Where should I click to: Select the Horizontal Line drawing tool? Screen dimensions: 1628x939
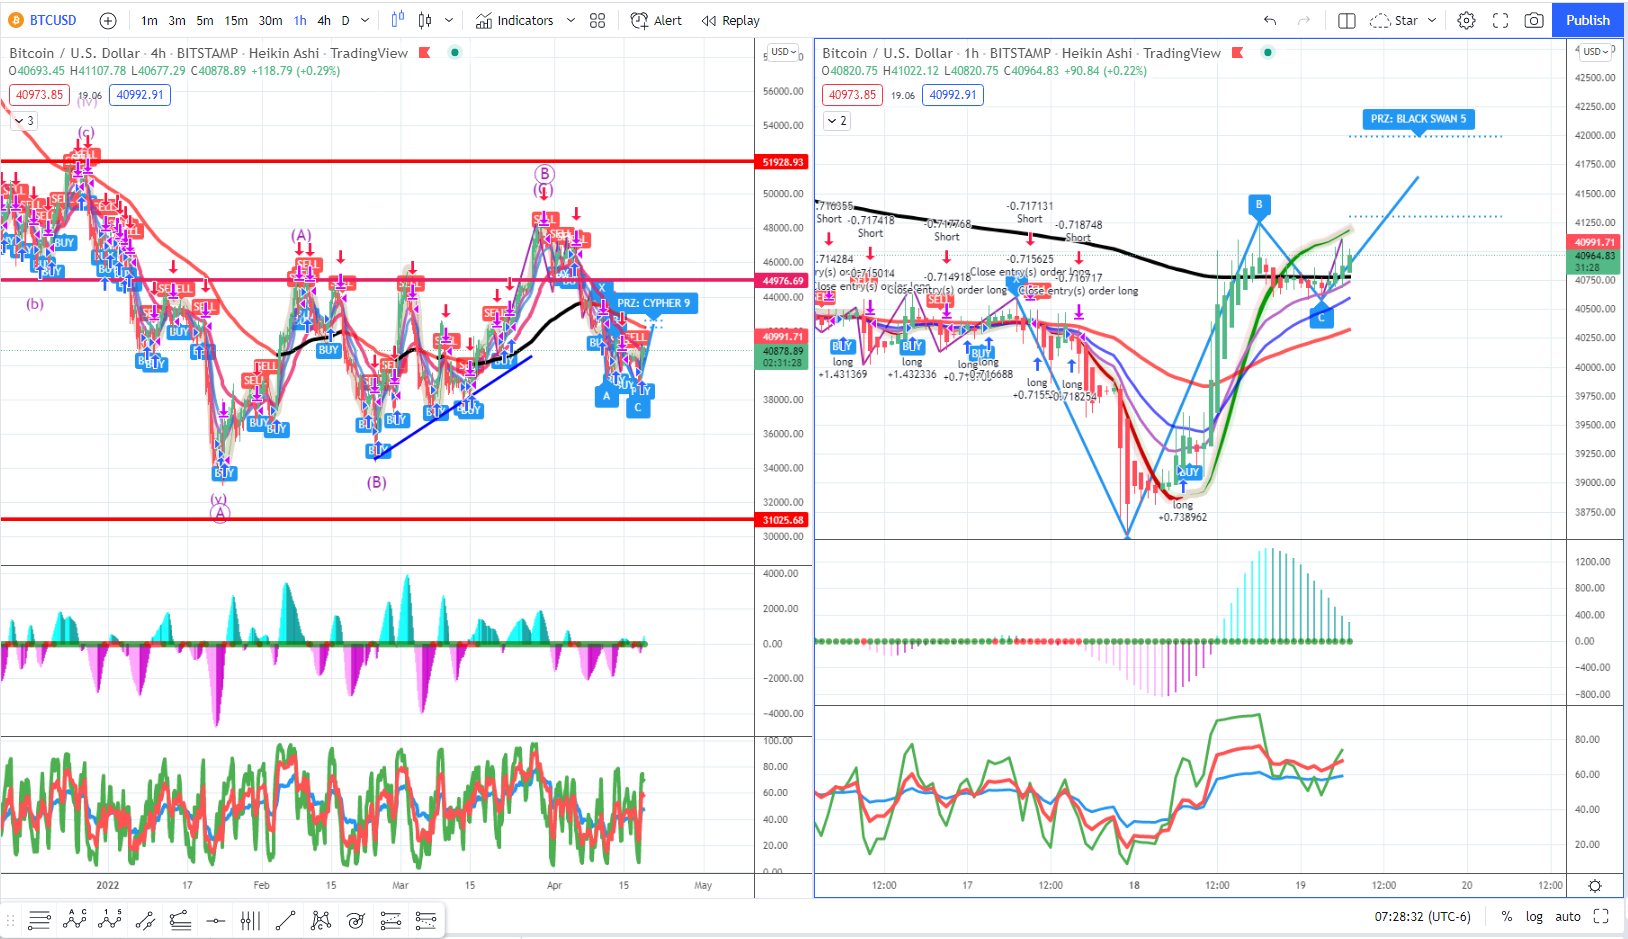pyautogui.click(x=215, y=920)
